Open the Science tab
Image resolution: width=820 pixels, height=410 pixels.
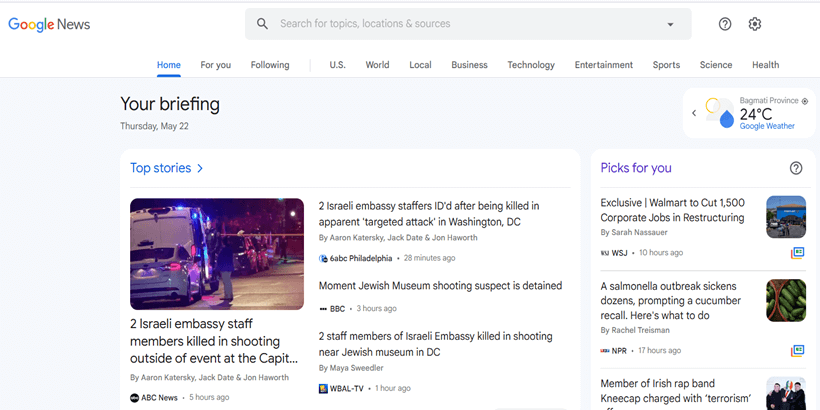click(716, 65)
